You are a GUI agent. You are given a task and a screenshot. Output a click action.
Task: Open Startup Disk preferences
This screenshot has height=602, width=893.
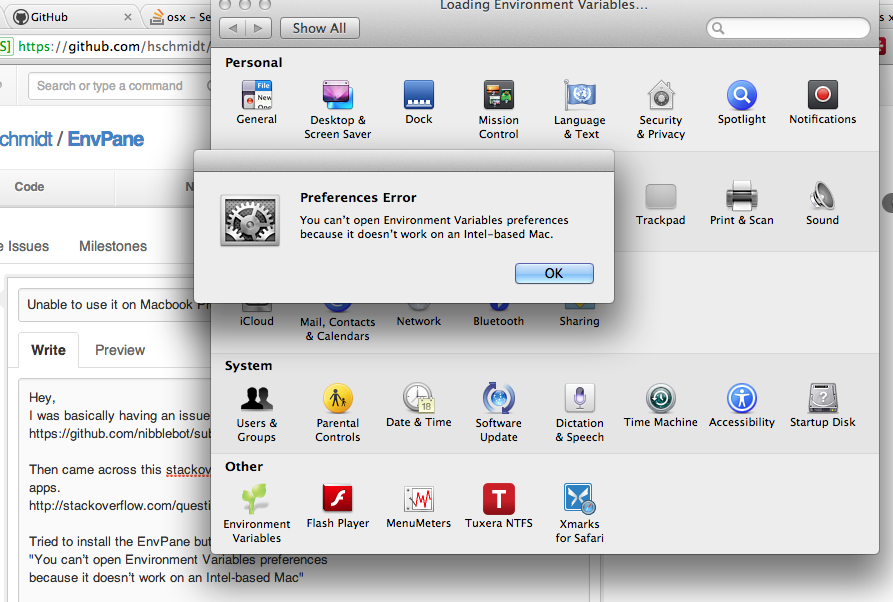pos(822,406)
